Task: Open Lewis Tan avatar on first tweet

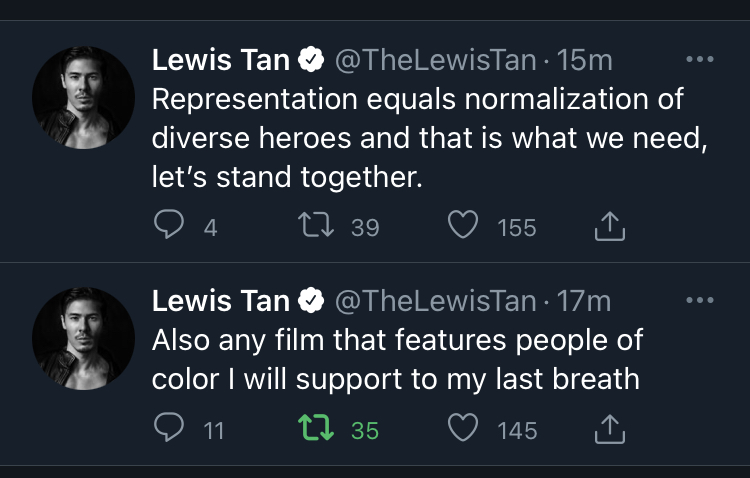Action: point(83,97)
